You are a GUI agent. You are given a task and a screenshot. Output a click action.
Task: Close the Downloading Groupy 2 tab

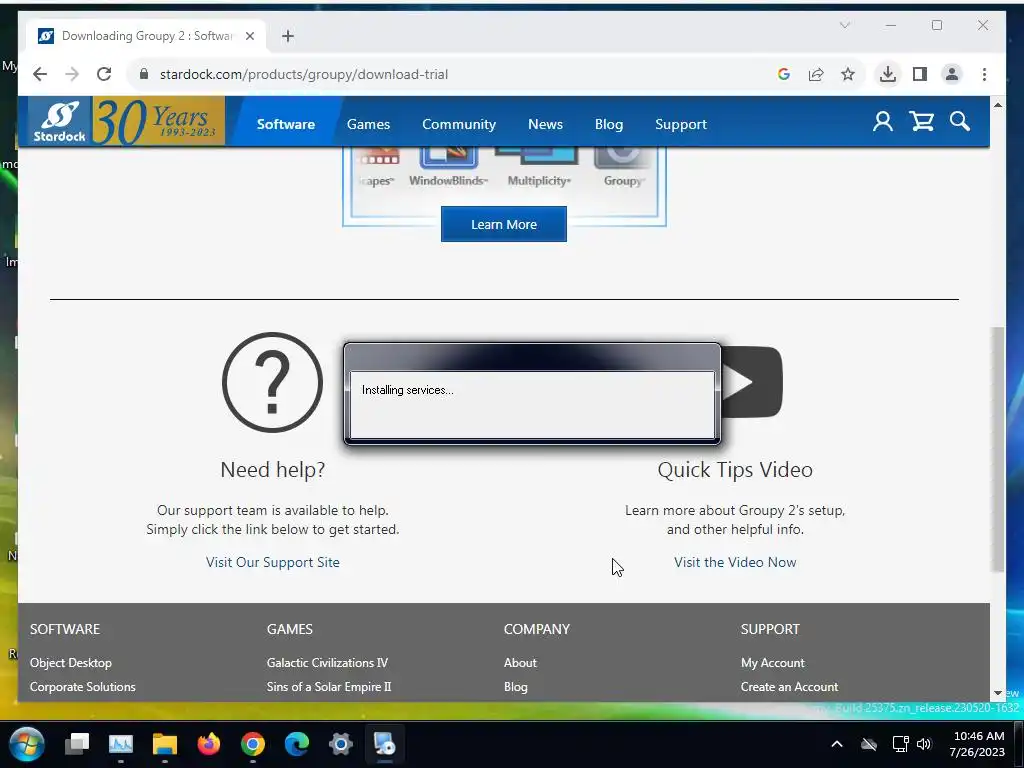point(249,36)
